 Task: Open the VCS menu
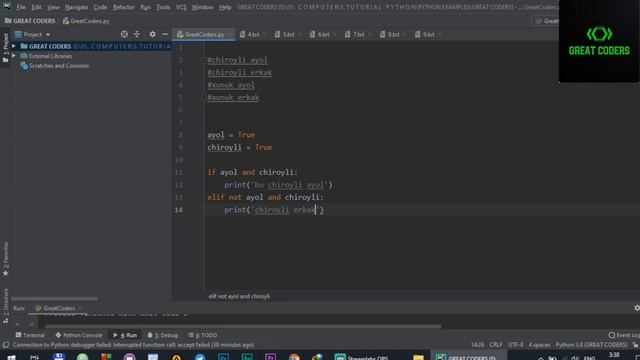coord(181,7)
